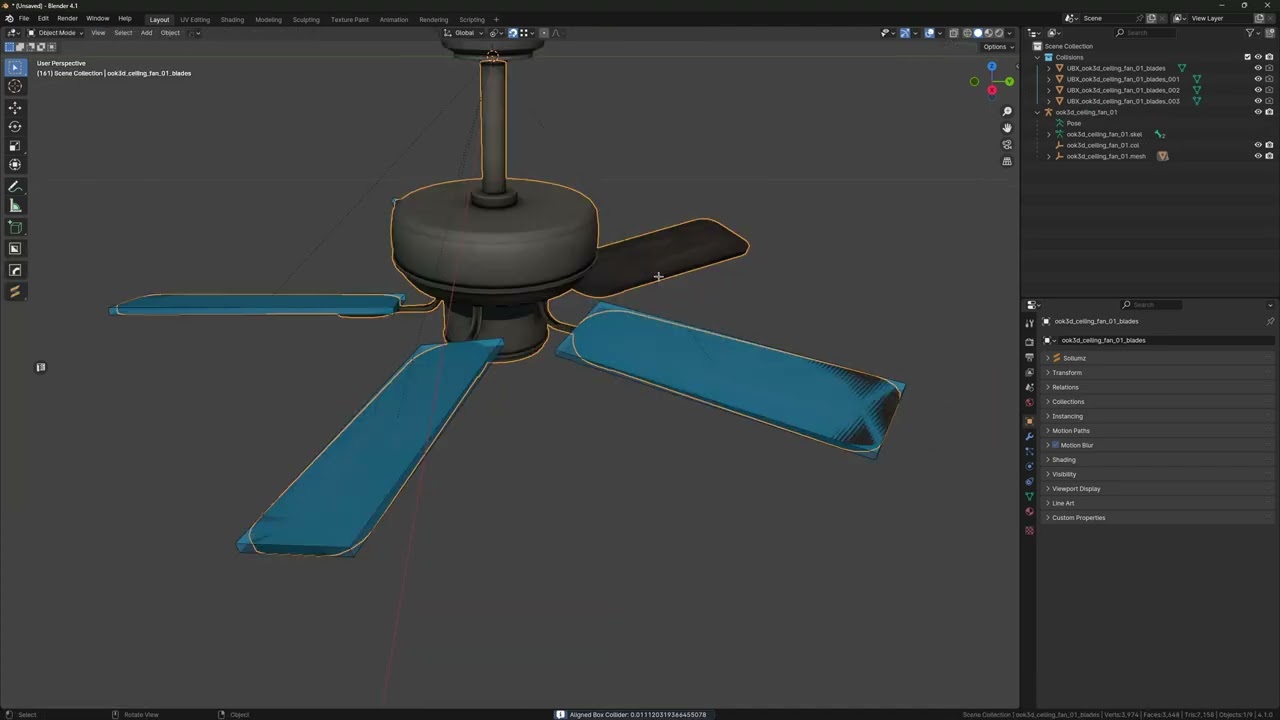This screenshot has width=1280, height=720.
Task: Hide UBX_ook3d_ceiling_fan_01_blades in viewport
Action: [1258, 68]
